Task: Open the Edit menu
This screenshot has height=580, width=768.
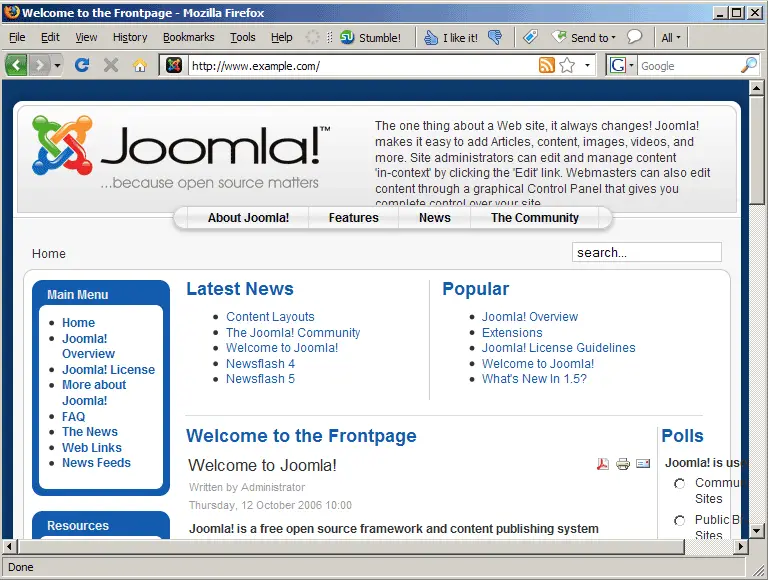Action: [50, 37]
